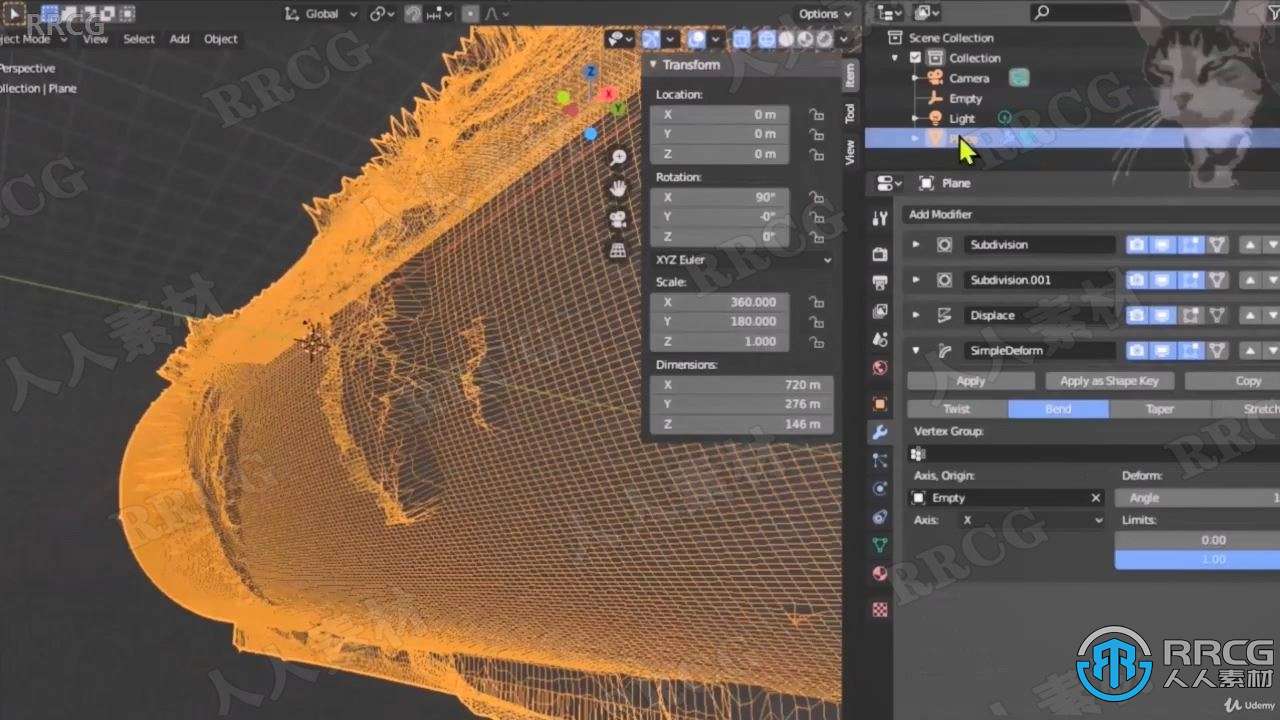Toggle lock for Rotation Y
1280x720 pixels.
click(816, 217)
